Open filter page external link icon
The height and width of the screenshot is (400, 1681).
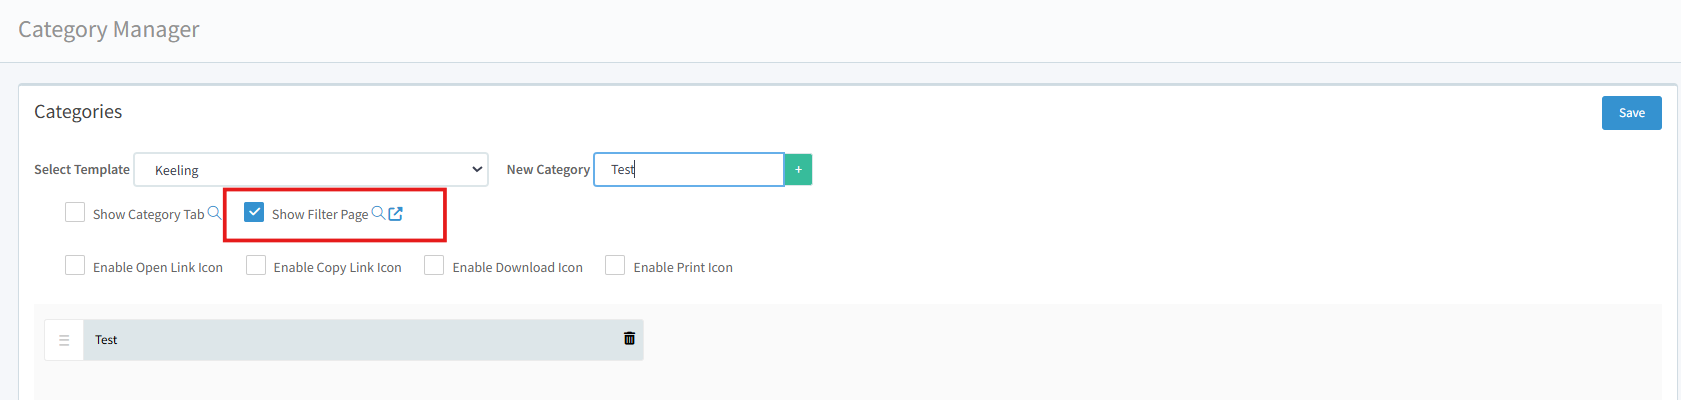[396, 213]
